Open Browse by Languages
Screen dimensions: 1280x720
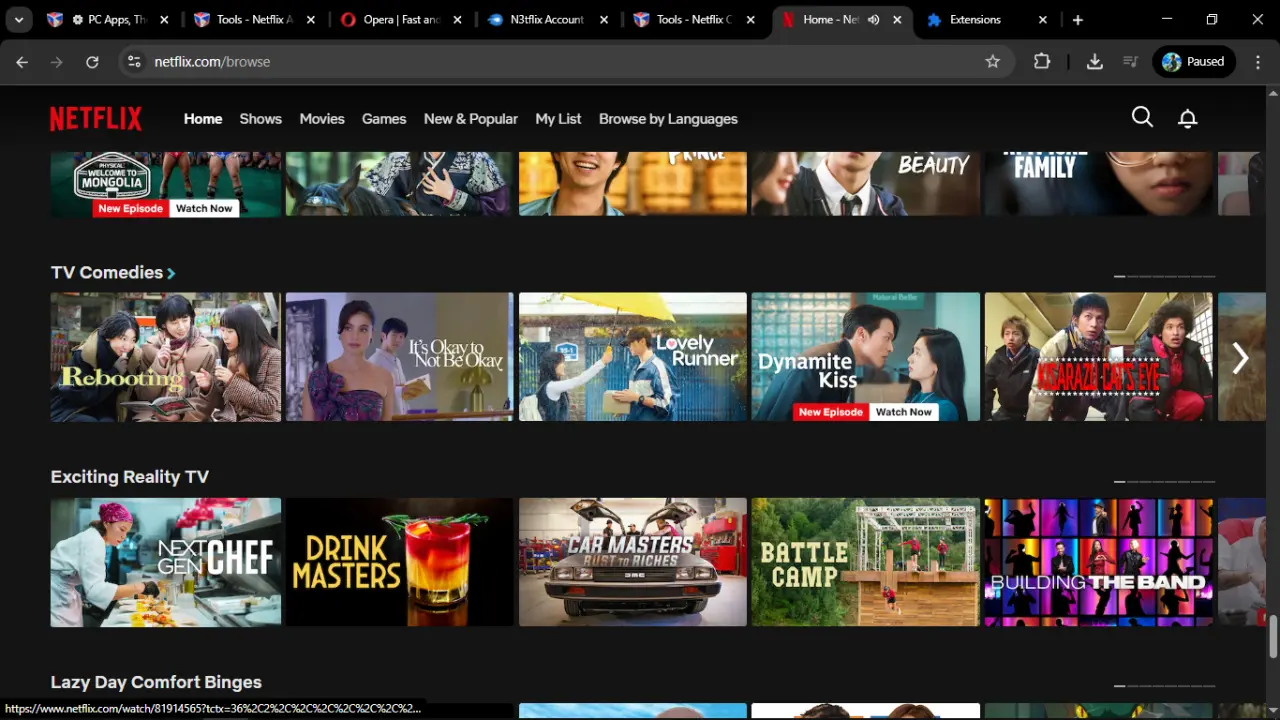coord(668,119)
